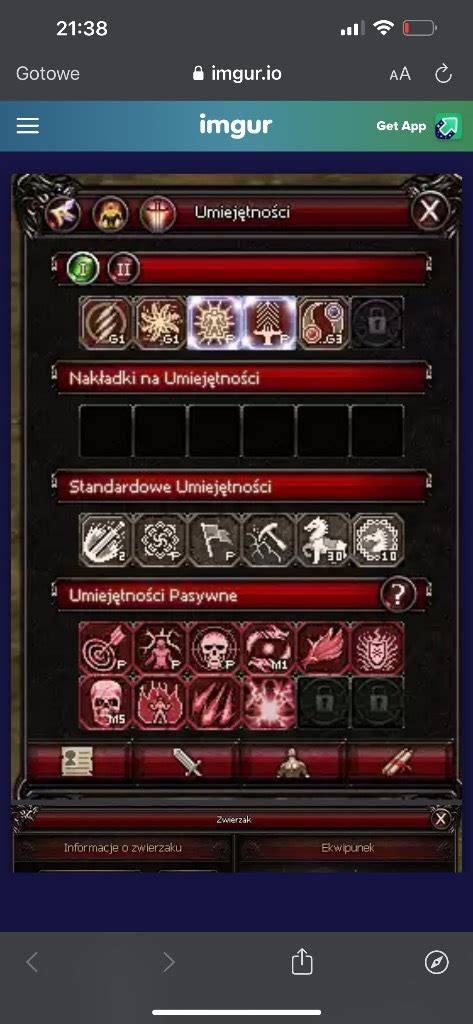Switch to skill group II

123,268
